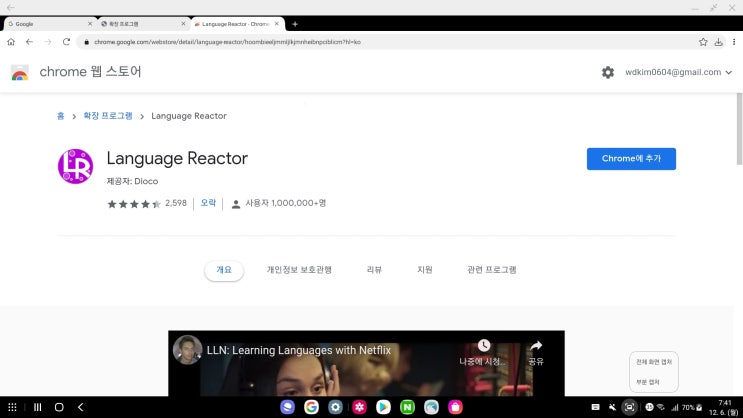Click the 확장 프로그램 breadcrumb link
743x418 pixels.
point(108,116)
